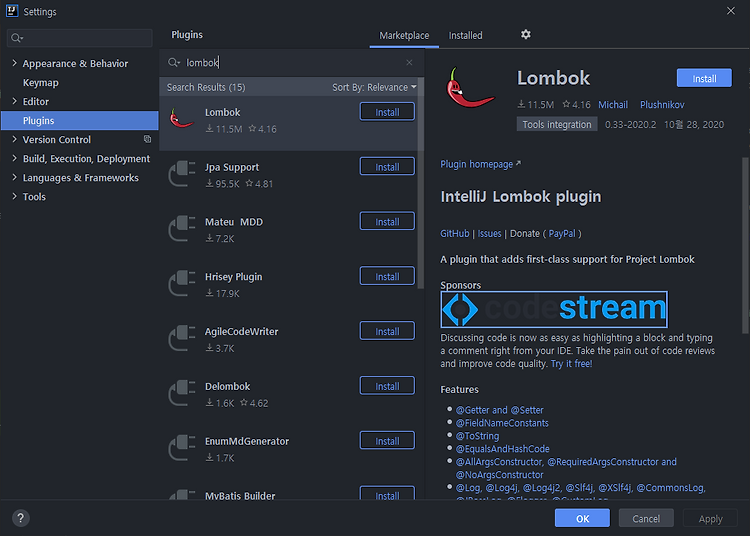Open the GitHub link

[x=454, y=233]
